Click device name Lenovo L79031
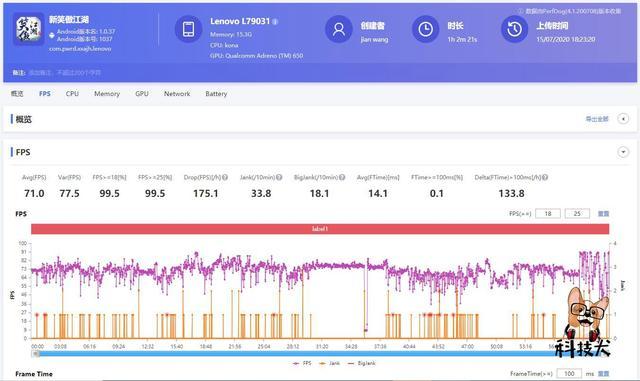This screenshot has width=640, height=381. point(240,21)
